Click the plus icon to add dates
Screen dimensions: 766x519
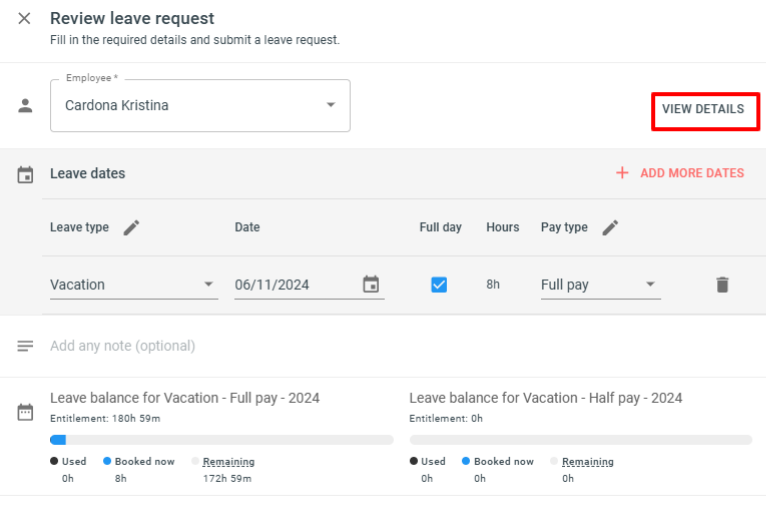pos(622,173)
